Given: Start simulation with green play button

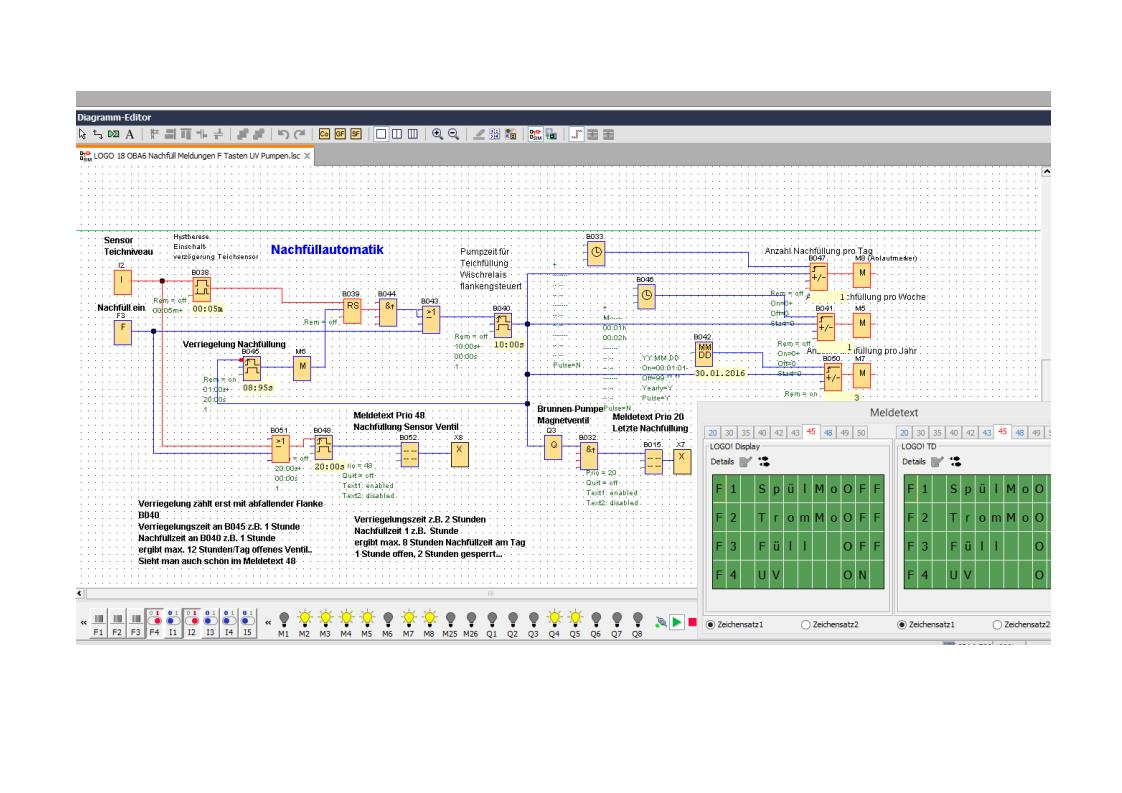Looking at the screenshot, I should [677, 623].
